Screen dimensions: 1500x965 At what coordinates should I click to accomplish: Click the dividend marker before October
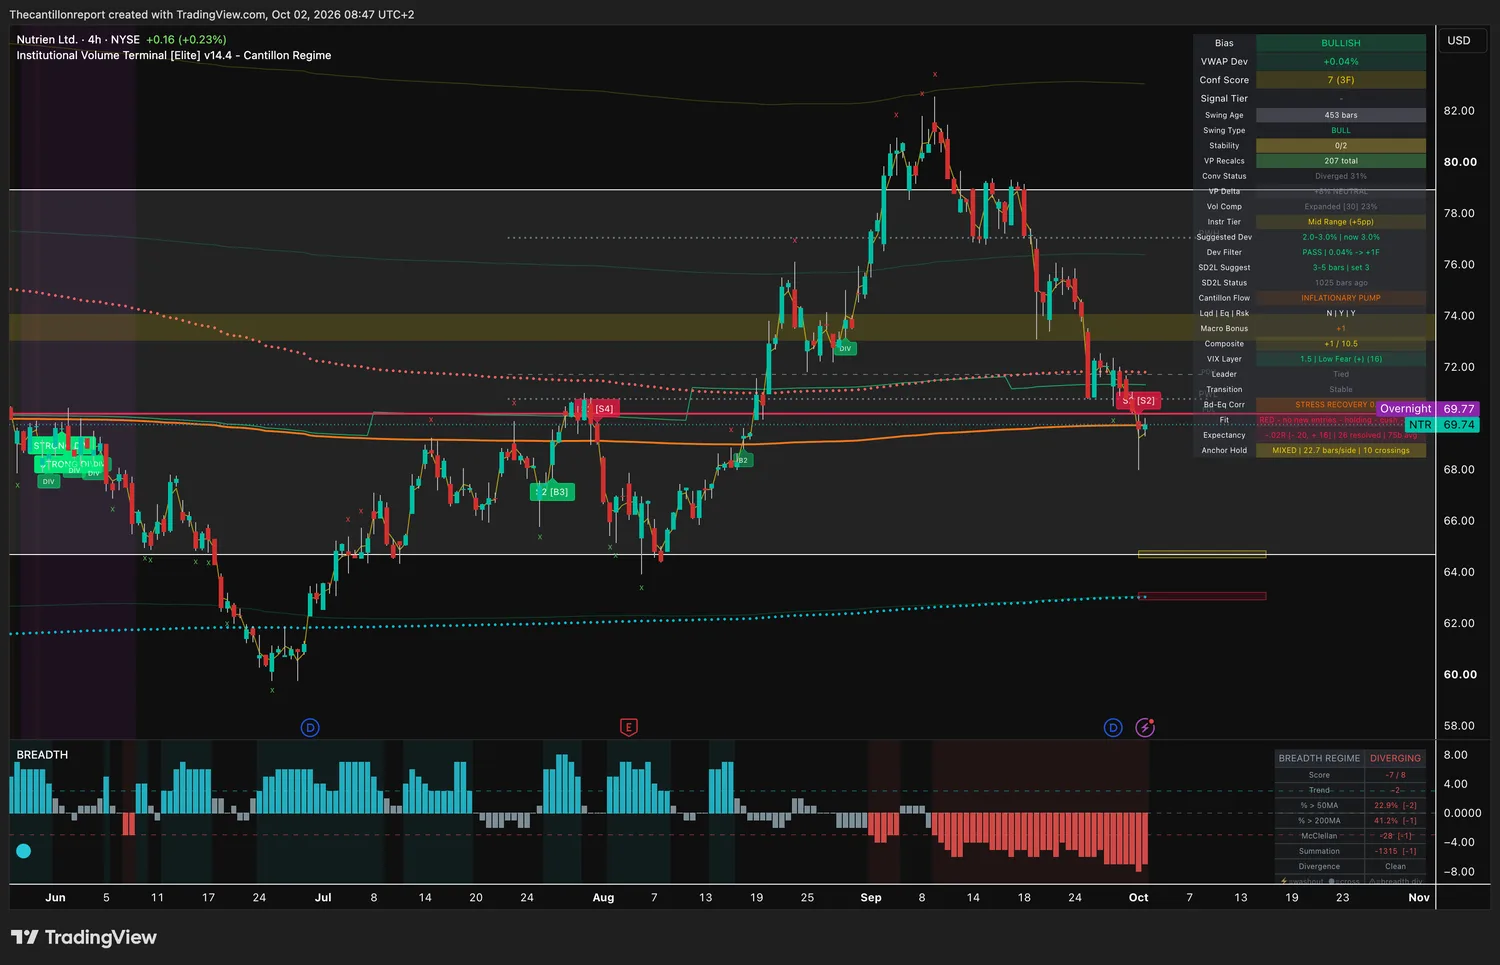point(1113,727)
